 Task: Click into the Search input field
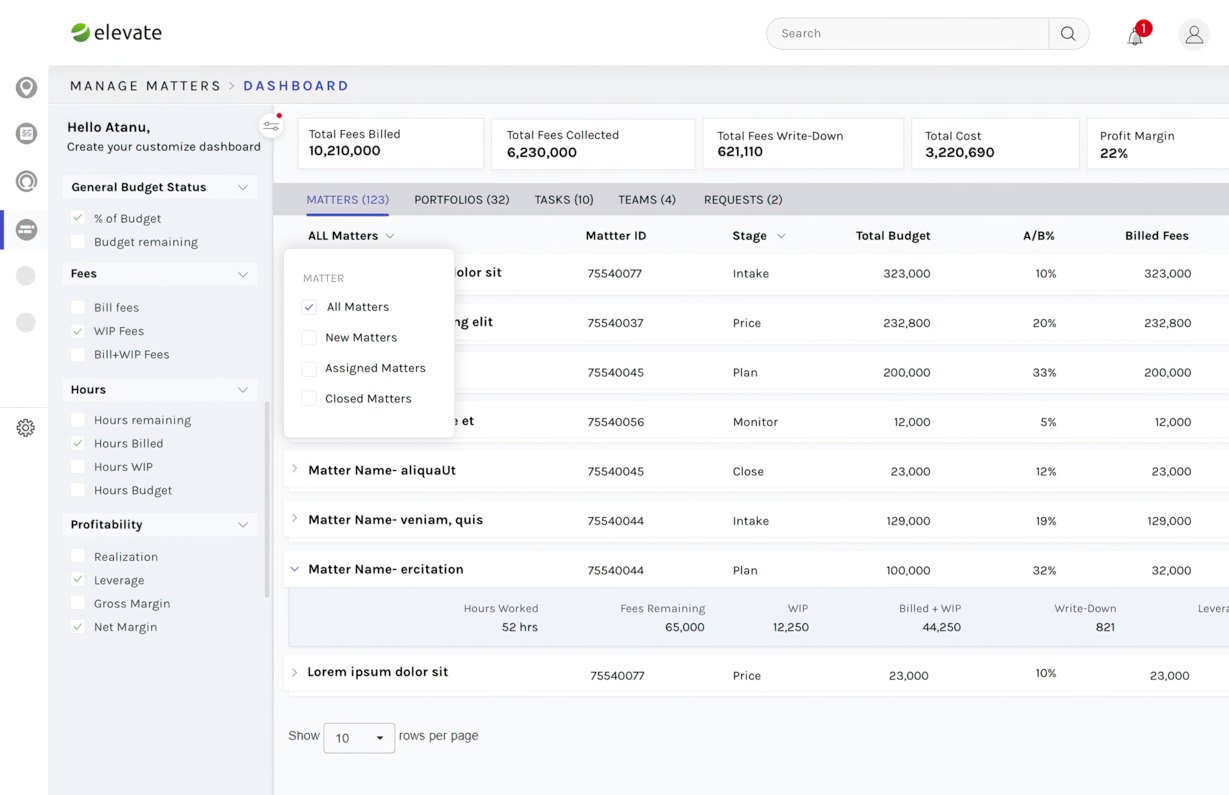point(907,33)
